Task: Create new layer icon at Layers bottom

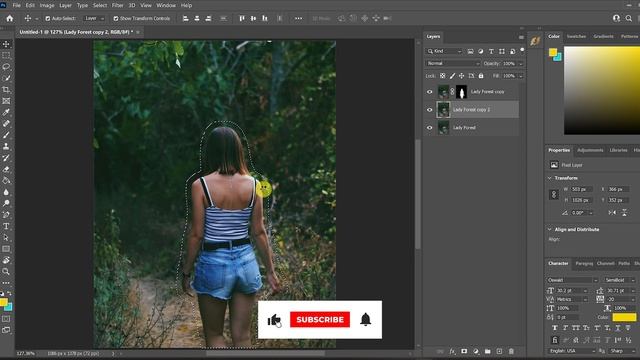Action: point(499,351)
